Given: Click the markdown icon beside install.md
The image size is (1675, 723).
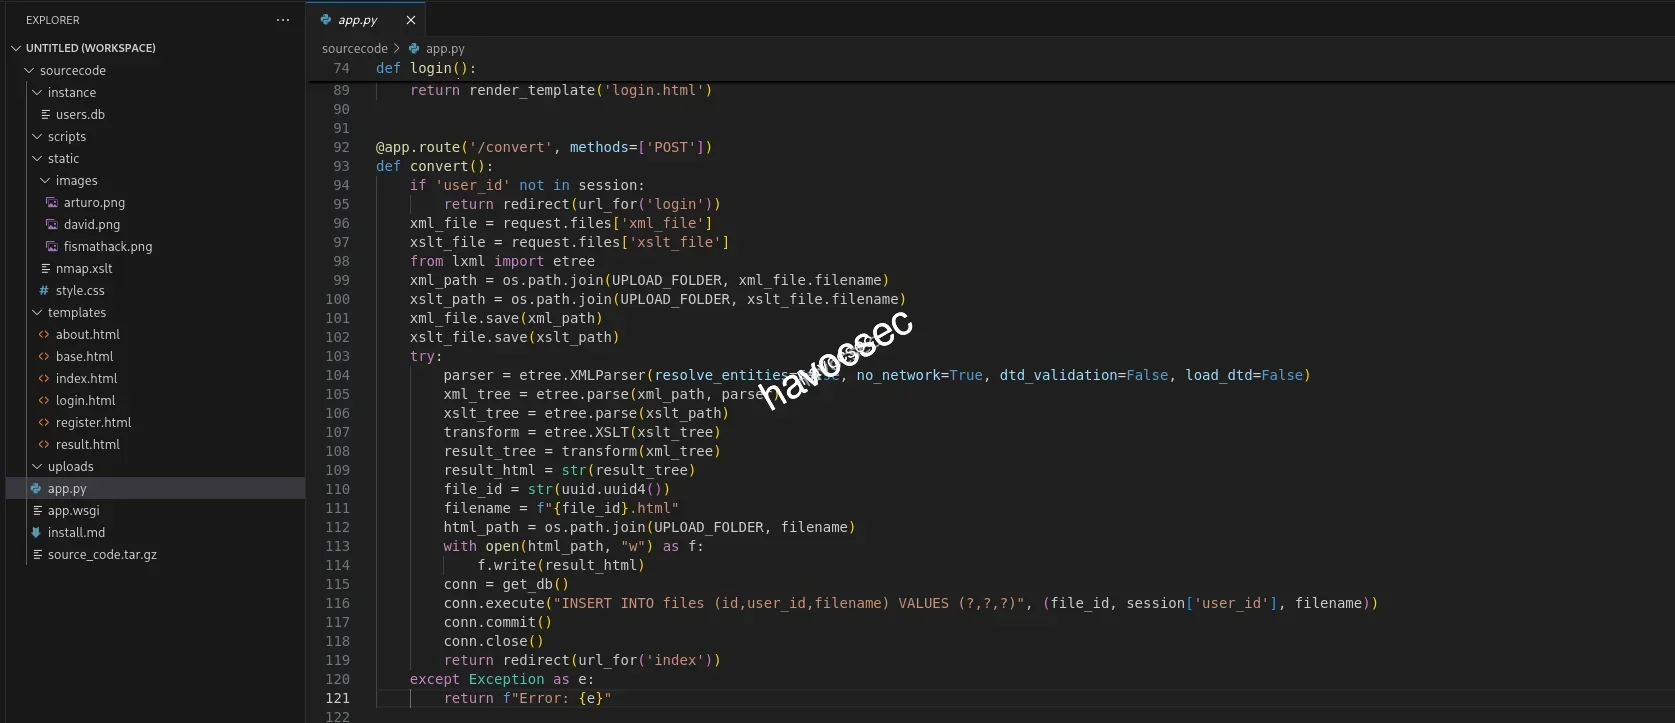Looking at the screenshot, I should (x=36, y=533).
